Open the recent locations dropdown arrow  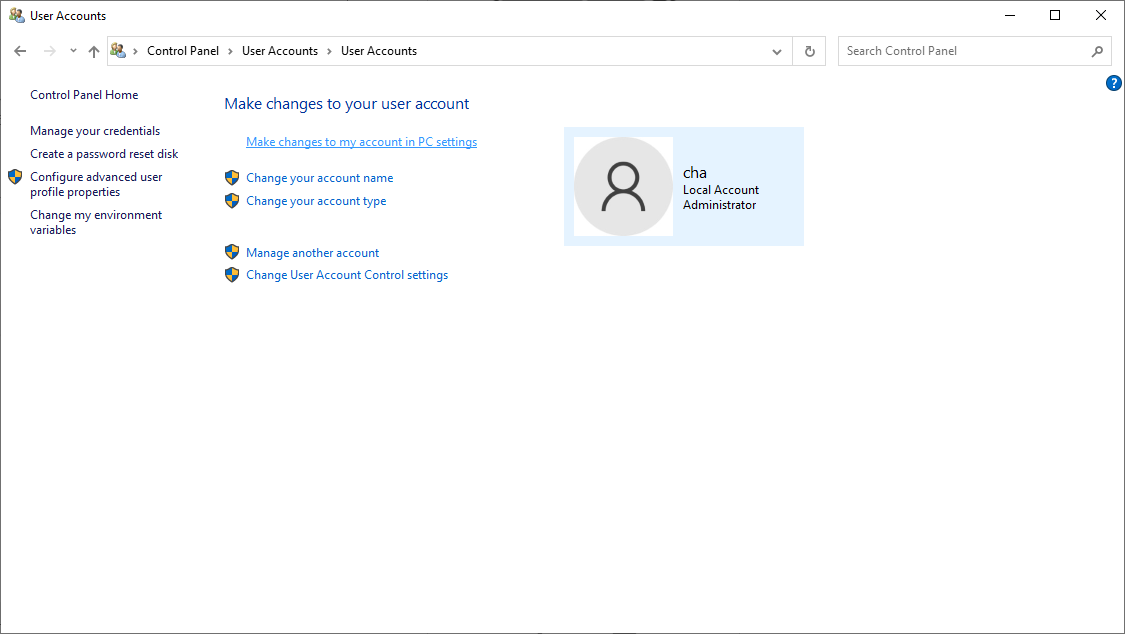[x=73, y=51]
